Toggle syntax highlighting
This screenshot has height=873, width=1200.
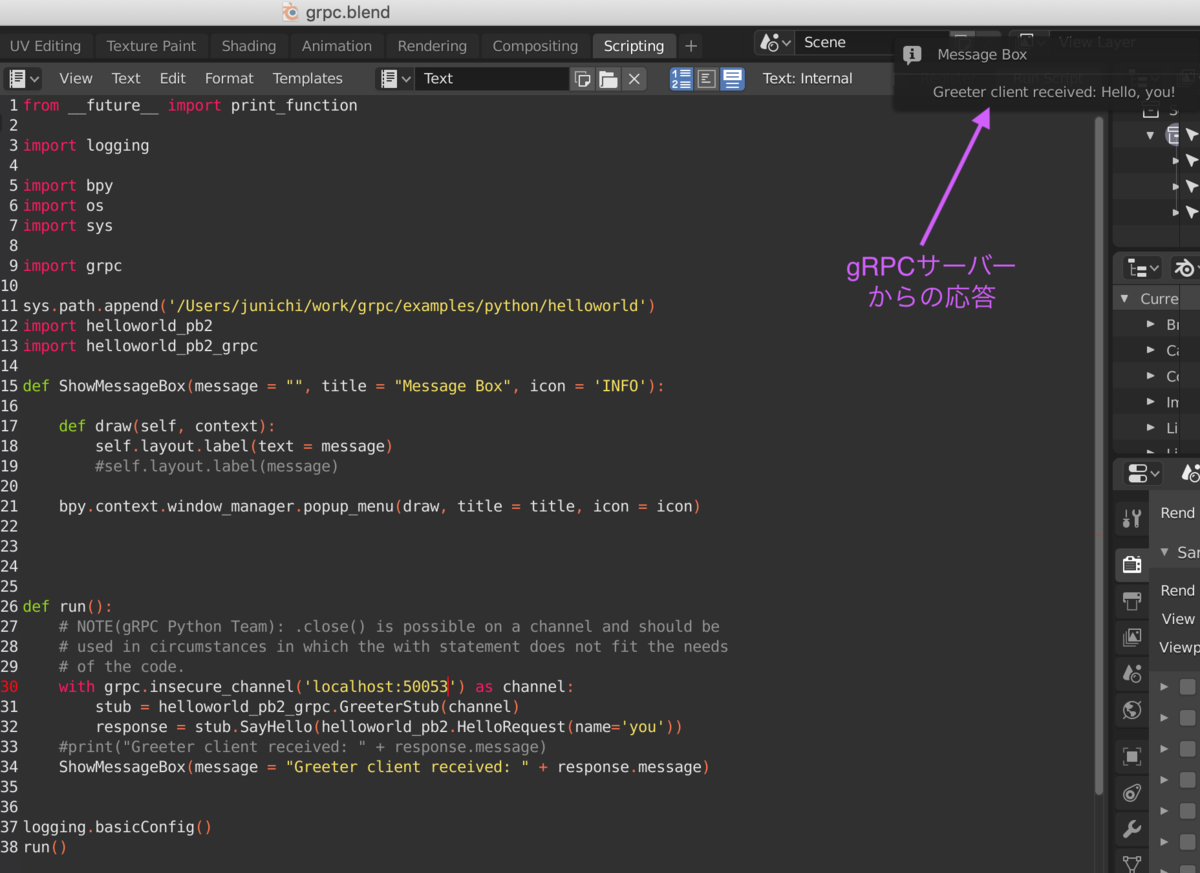pyautogui.click(x=733, y=78)
